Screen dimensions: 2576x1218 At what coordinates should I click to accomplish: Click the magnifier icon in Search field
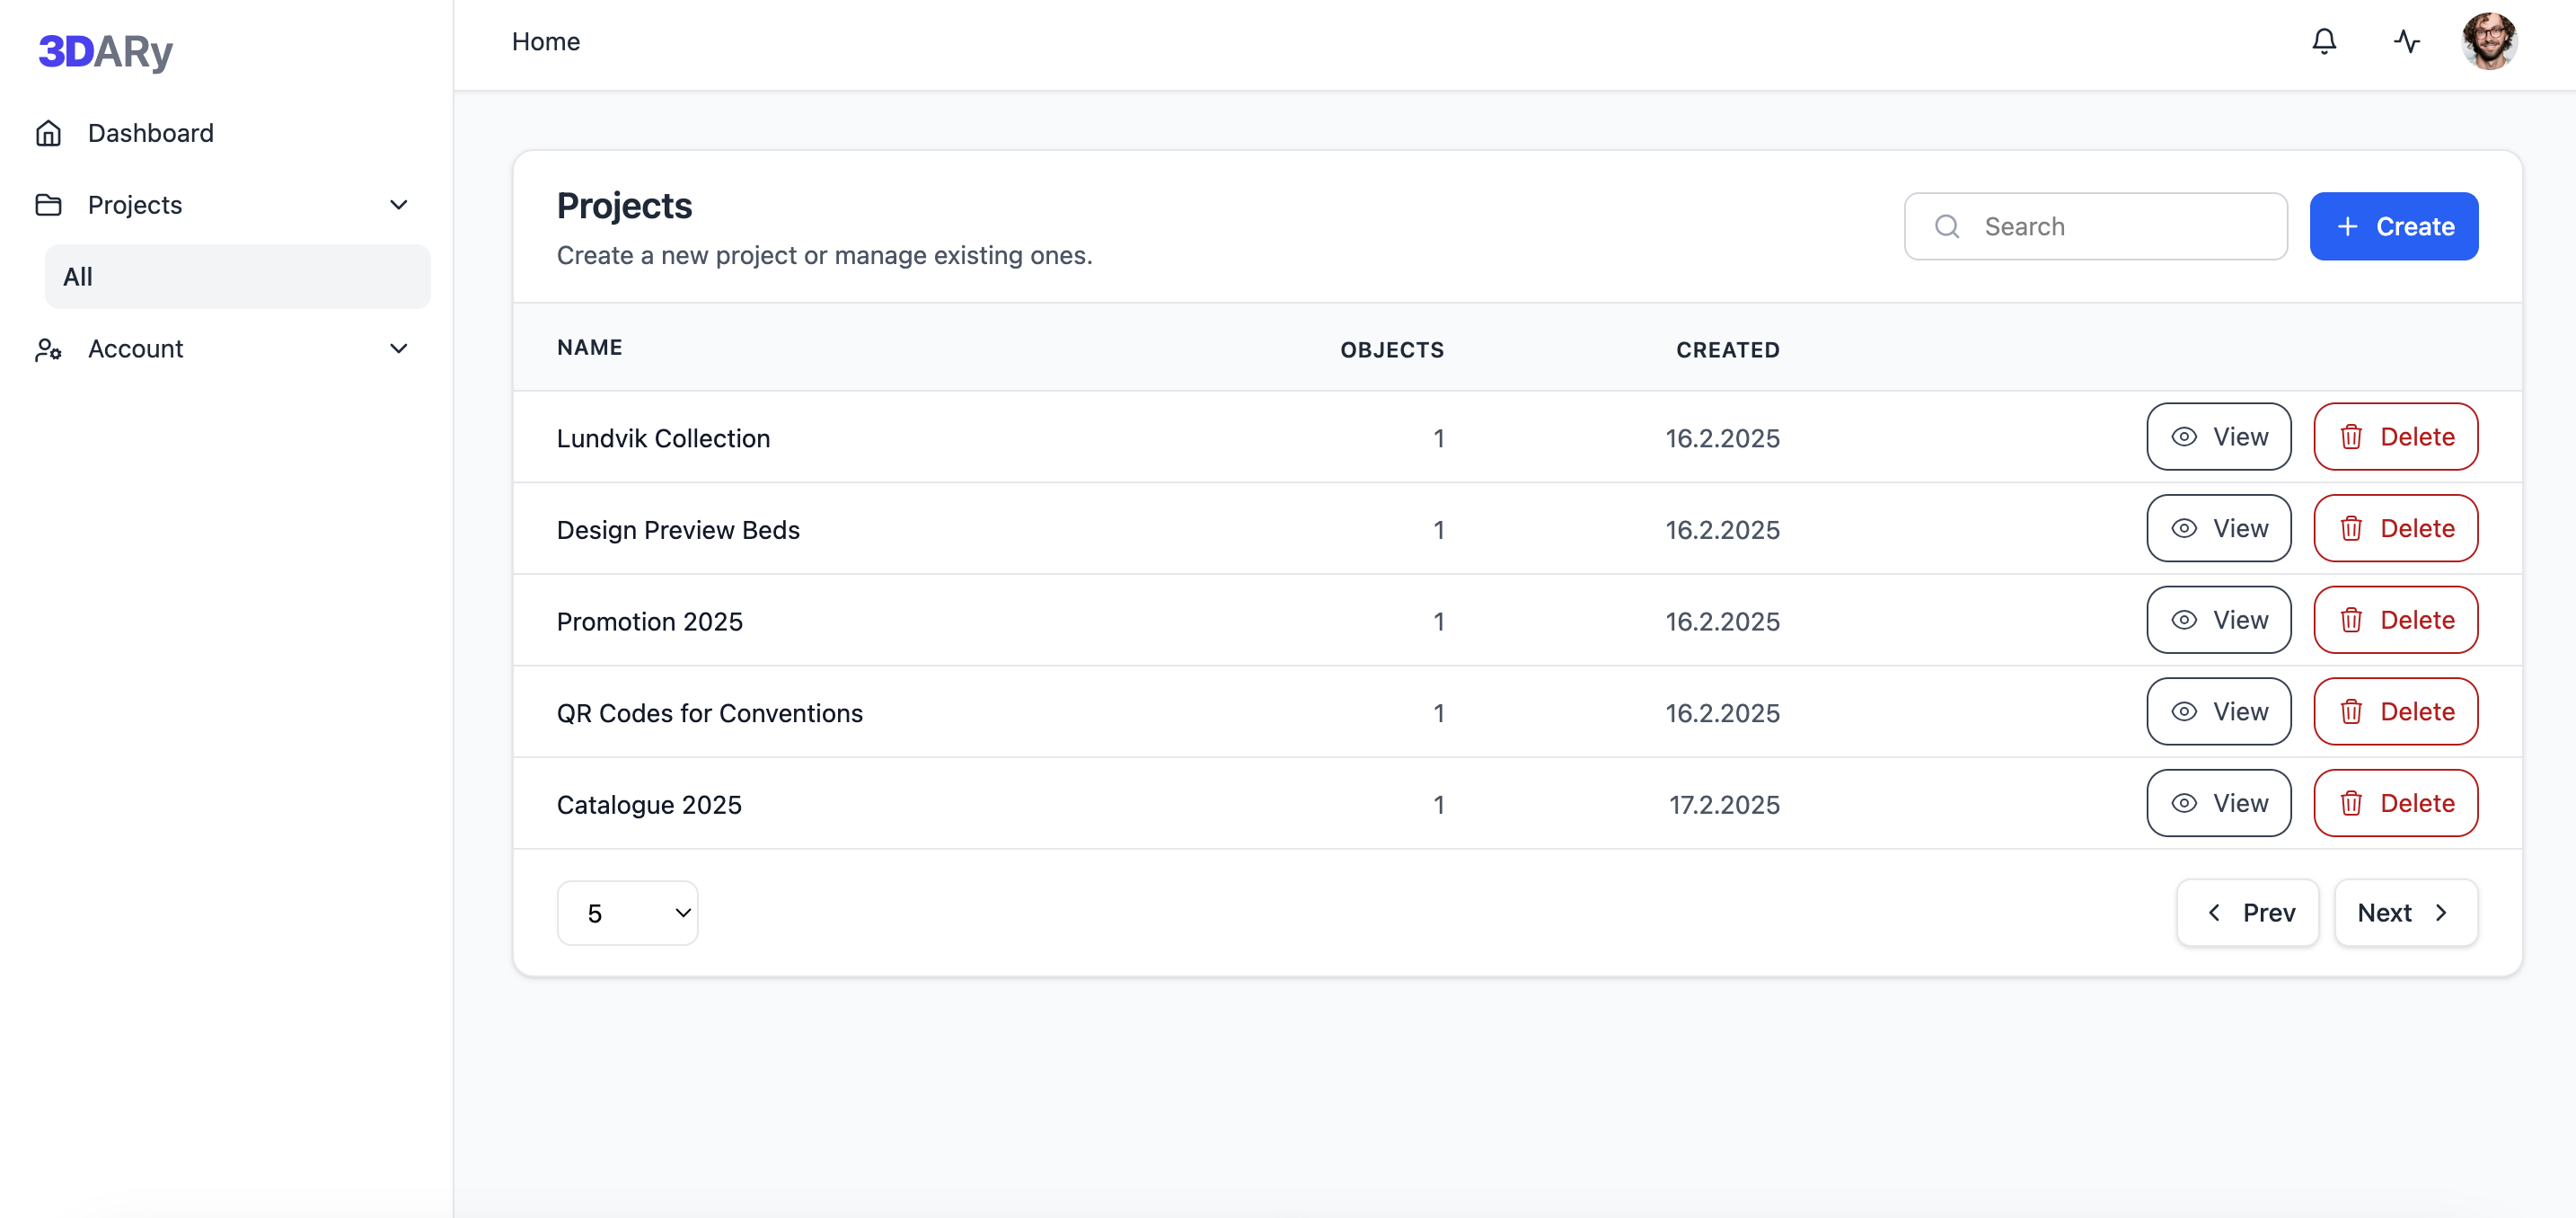1946,227
